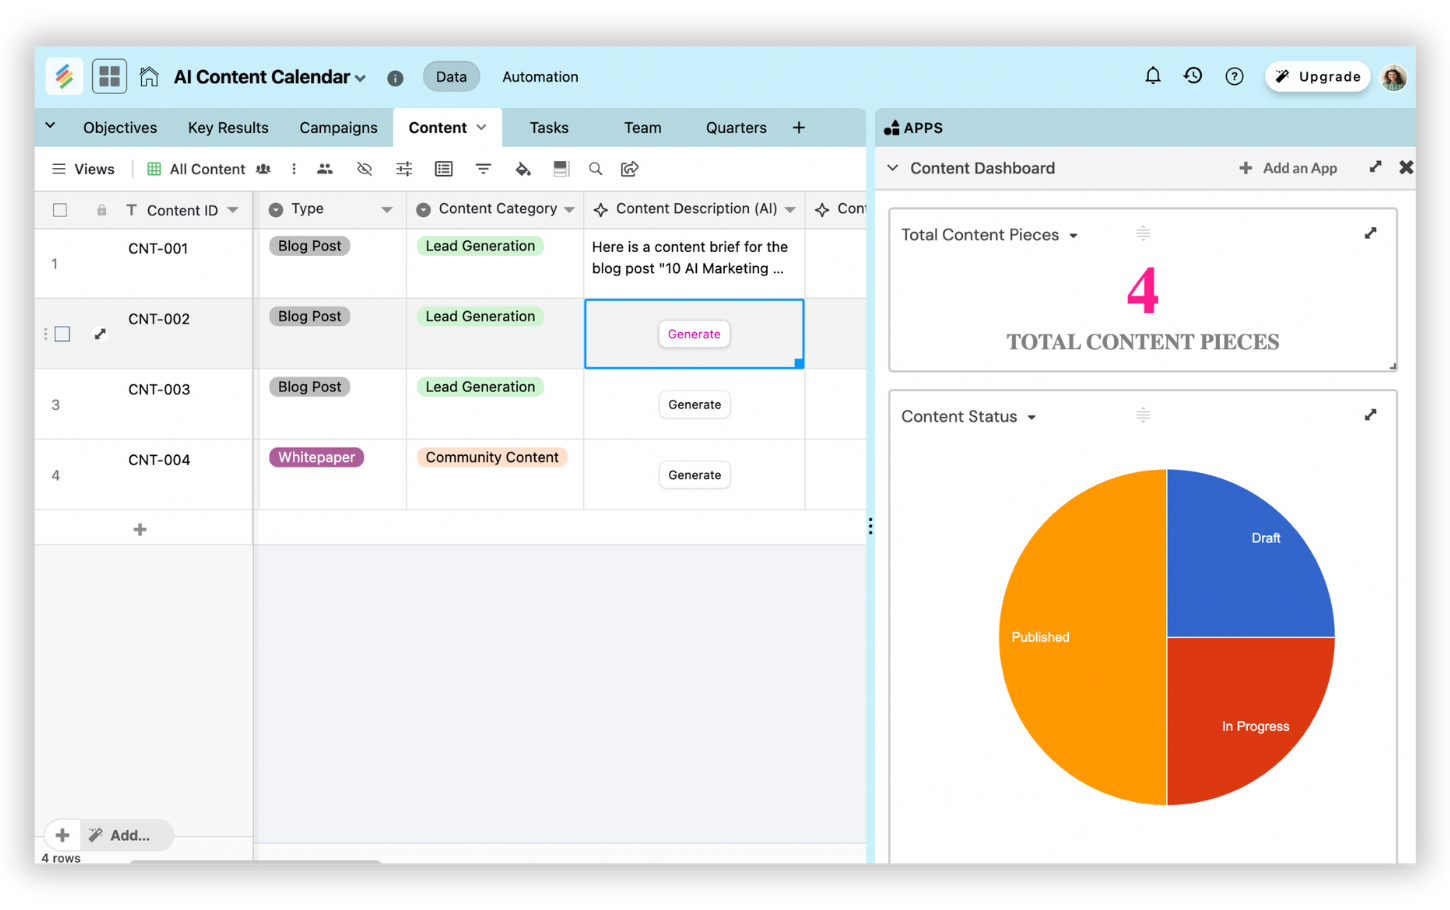Viewport: 1450px width, 910px height.
Task: Go to the home icon
Action: (149, 77)
